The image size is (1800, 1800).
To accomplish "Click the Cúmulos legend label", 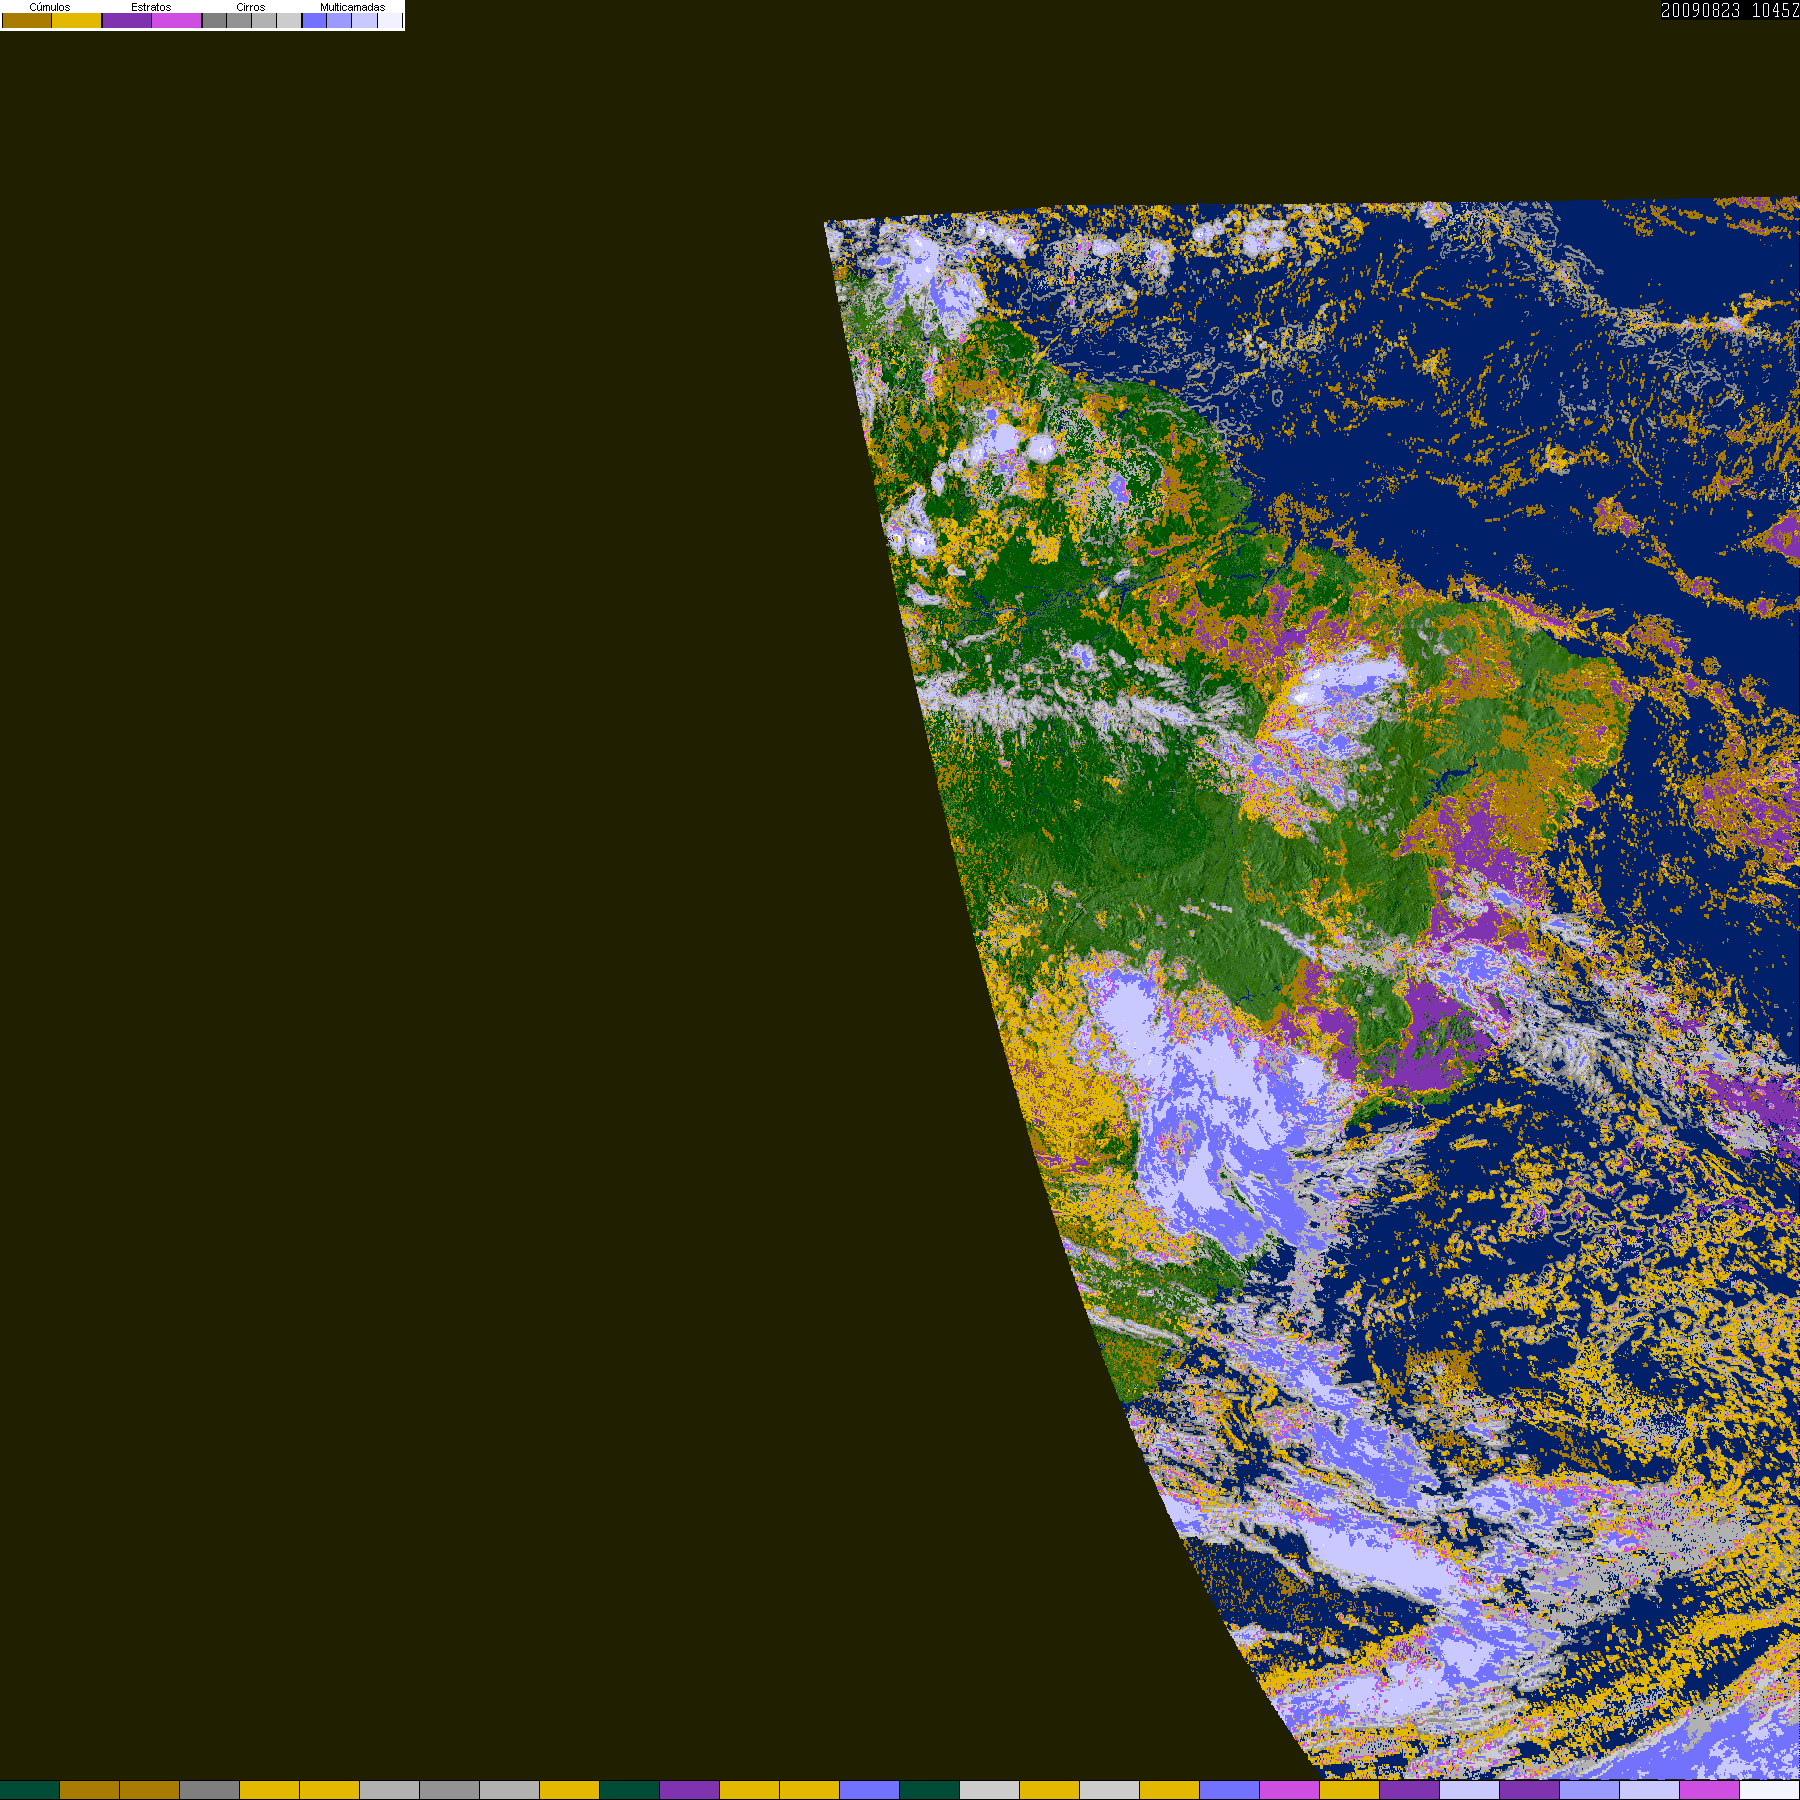I will [x=50, y=7].
